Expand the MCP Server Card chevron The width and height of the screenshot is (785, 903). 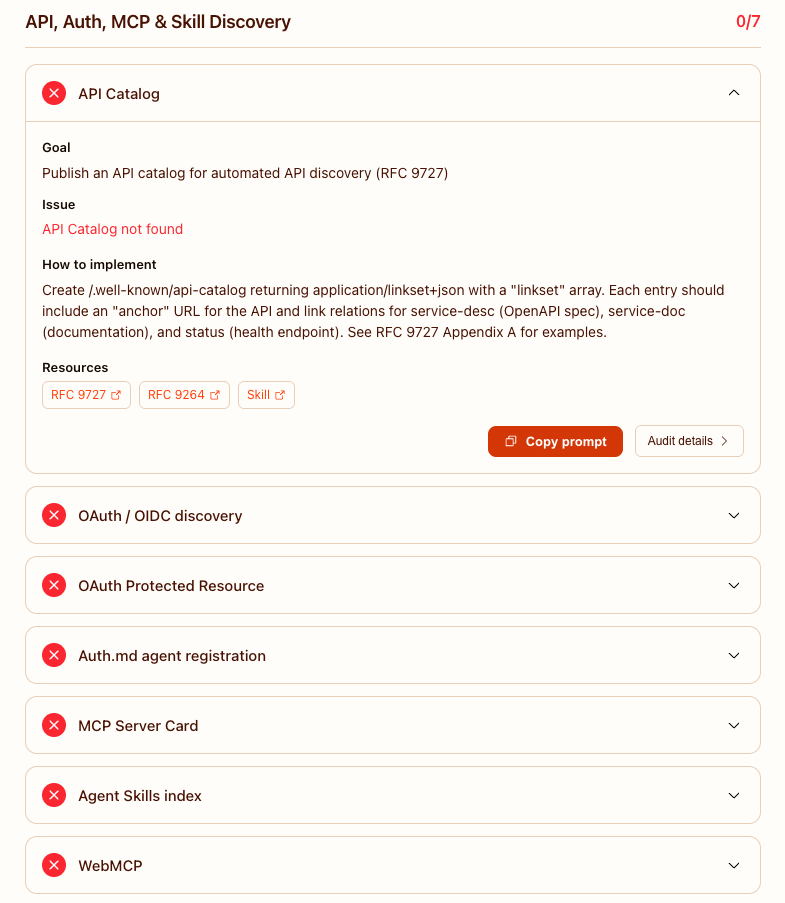734,726
